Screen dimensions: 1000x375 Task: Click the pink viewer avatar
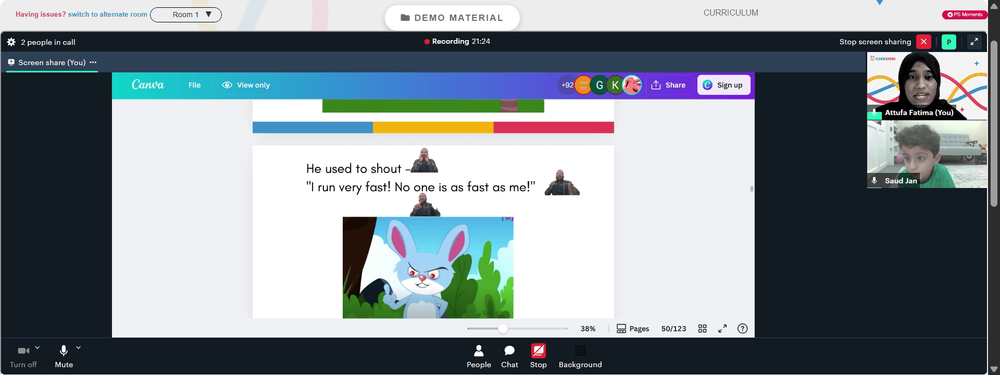pos(632,85)
